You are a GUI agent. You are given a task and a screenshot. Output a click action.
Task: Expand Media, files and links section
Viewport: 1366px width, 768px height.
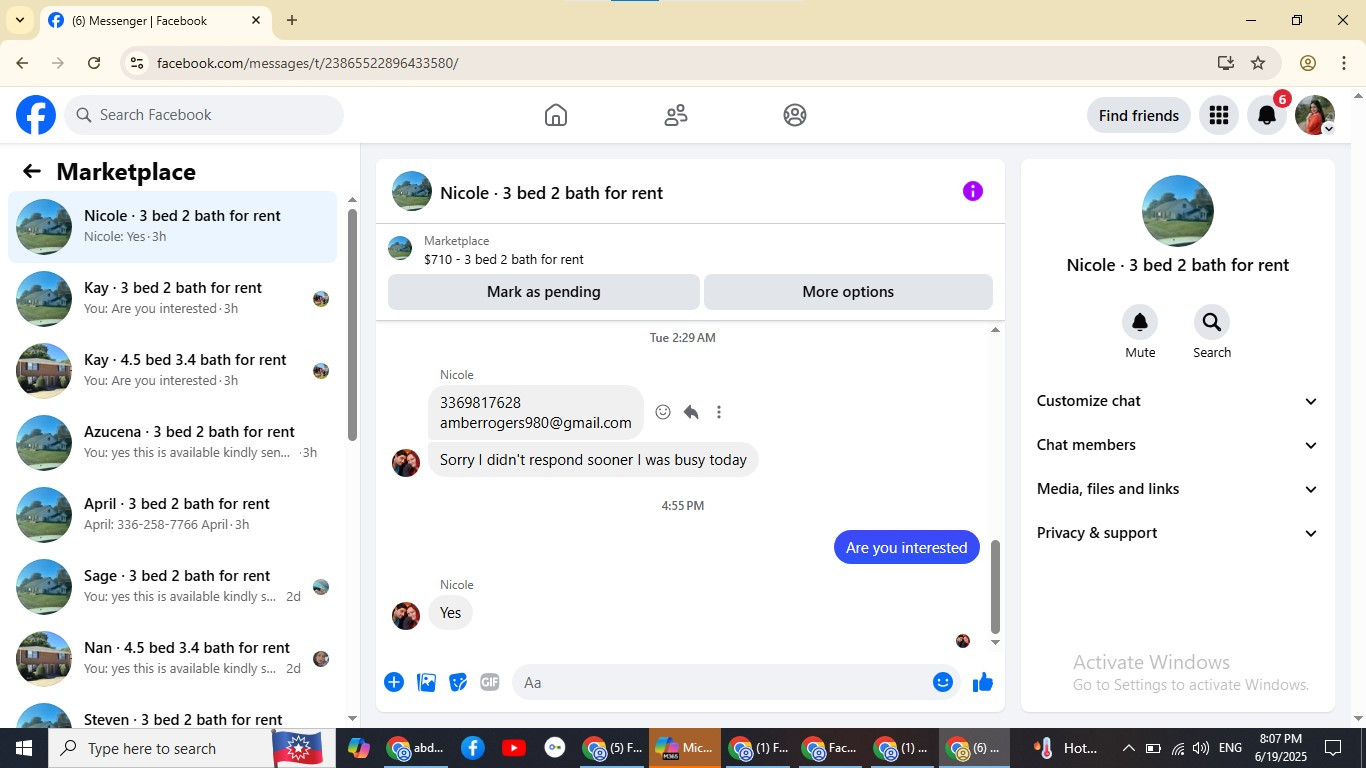click(x=1178, y=489)
